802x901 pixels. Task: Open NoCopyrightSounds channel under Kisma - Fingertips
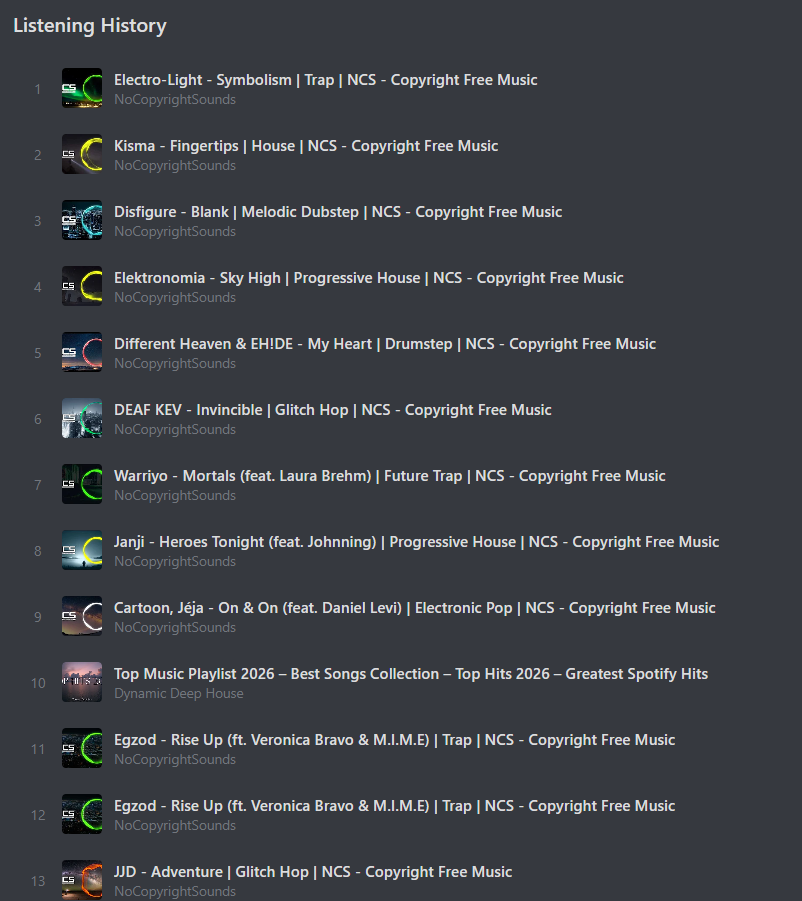(175, 166)
